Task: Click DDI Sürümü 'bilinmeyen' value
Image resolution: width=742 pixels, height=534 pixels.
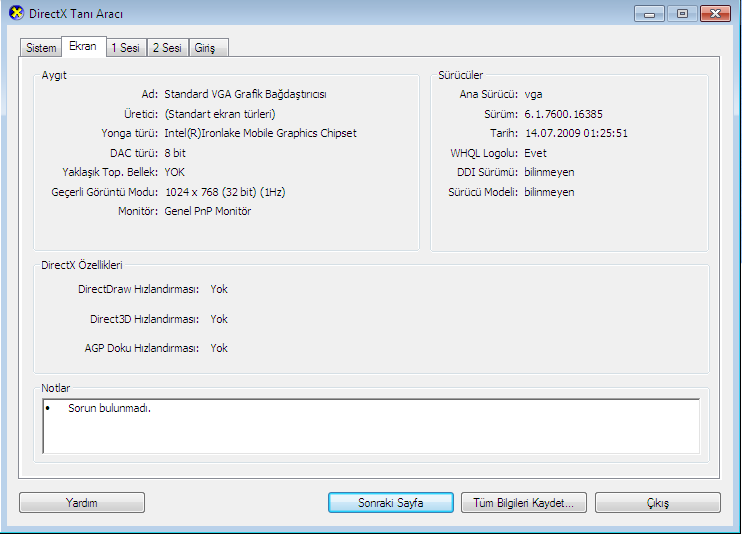Action: pos(549,172)
